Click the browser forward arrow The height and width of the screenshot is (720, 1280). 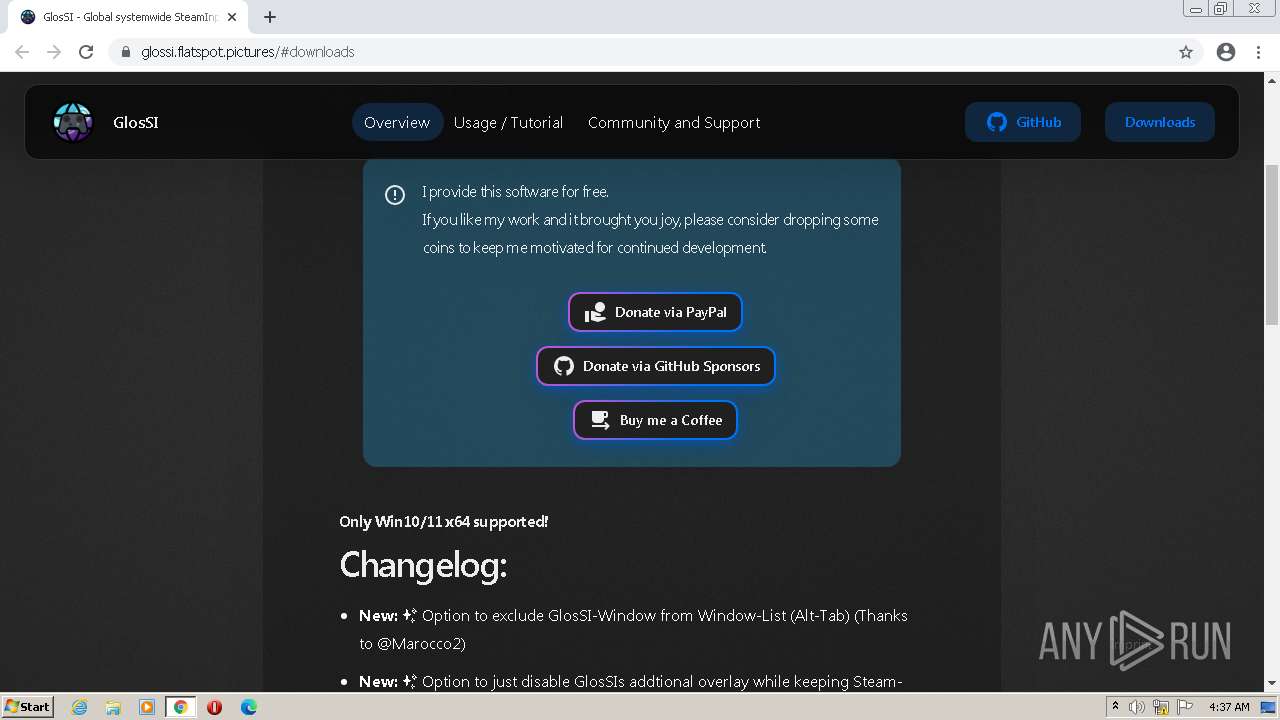[54, 52]
